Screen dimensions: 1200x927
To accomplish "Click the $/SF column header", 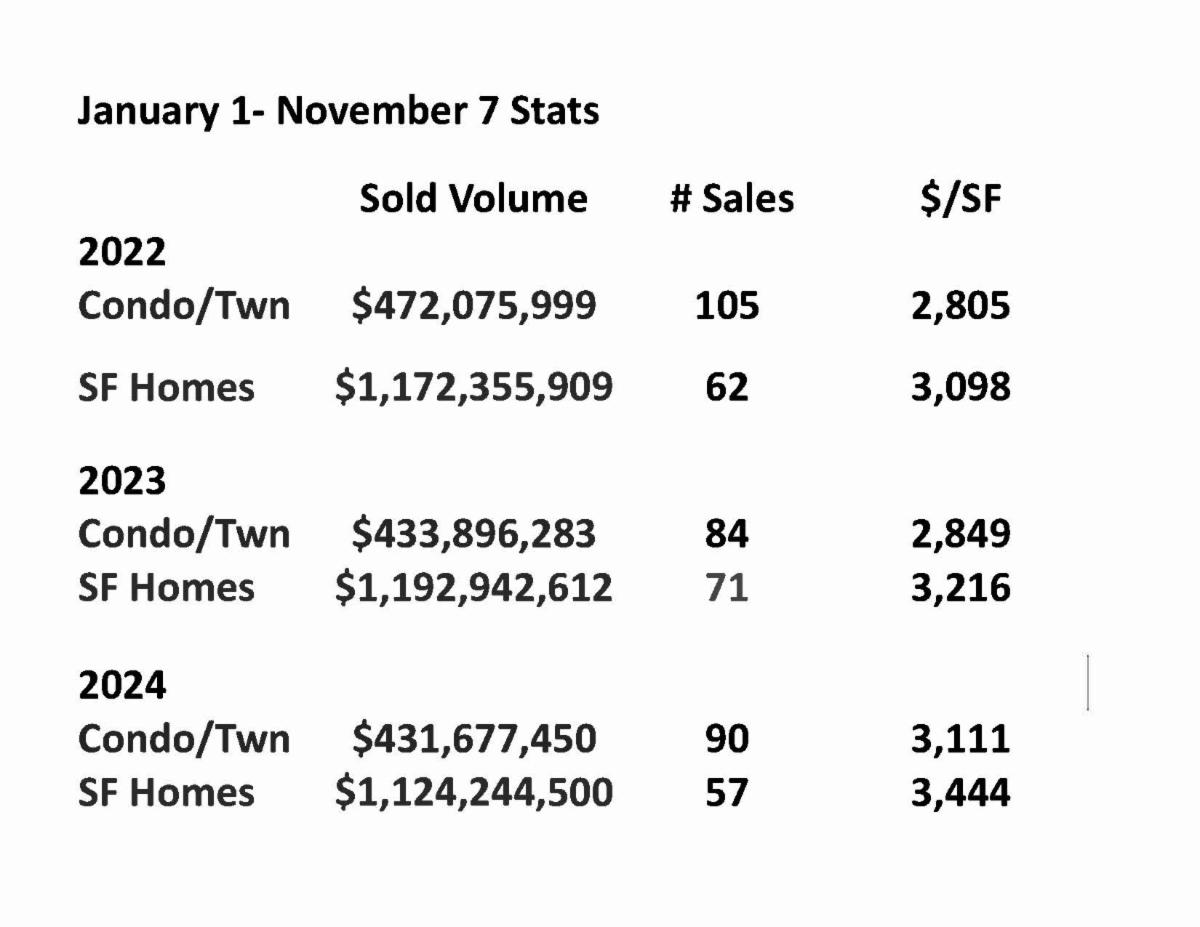I will pyautogui.click(x=959, y=199).
